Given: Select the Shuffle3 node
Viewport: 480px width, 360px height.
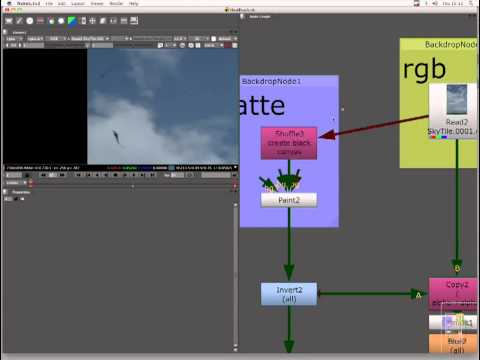Looking at the screenshot, I should 289,143.
